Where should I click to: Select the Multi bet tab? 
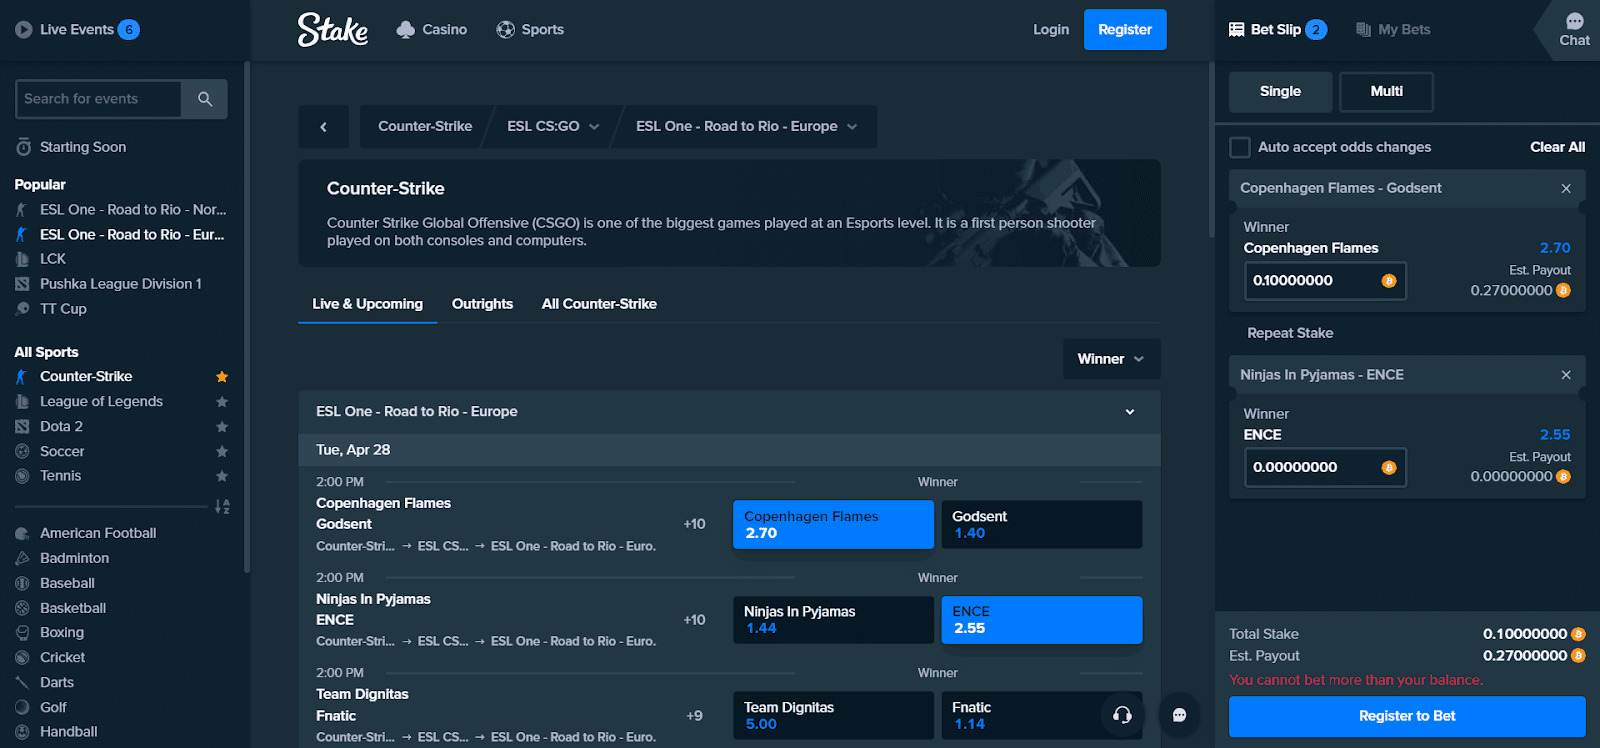point(1386,91)
